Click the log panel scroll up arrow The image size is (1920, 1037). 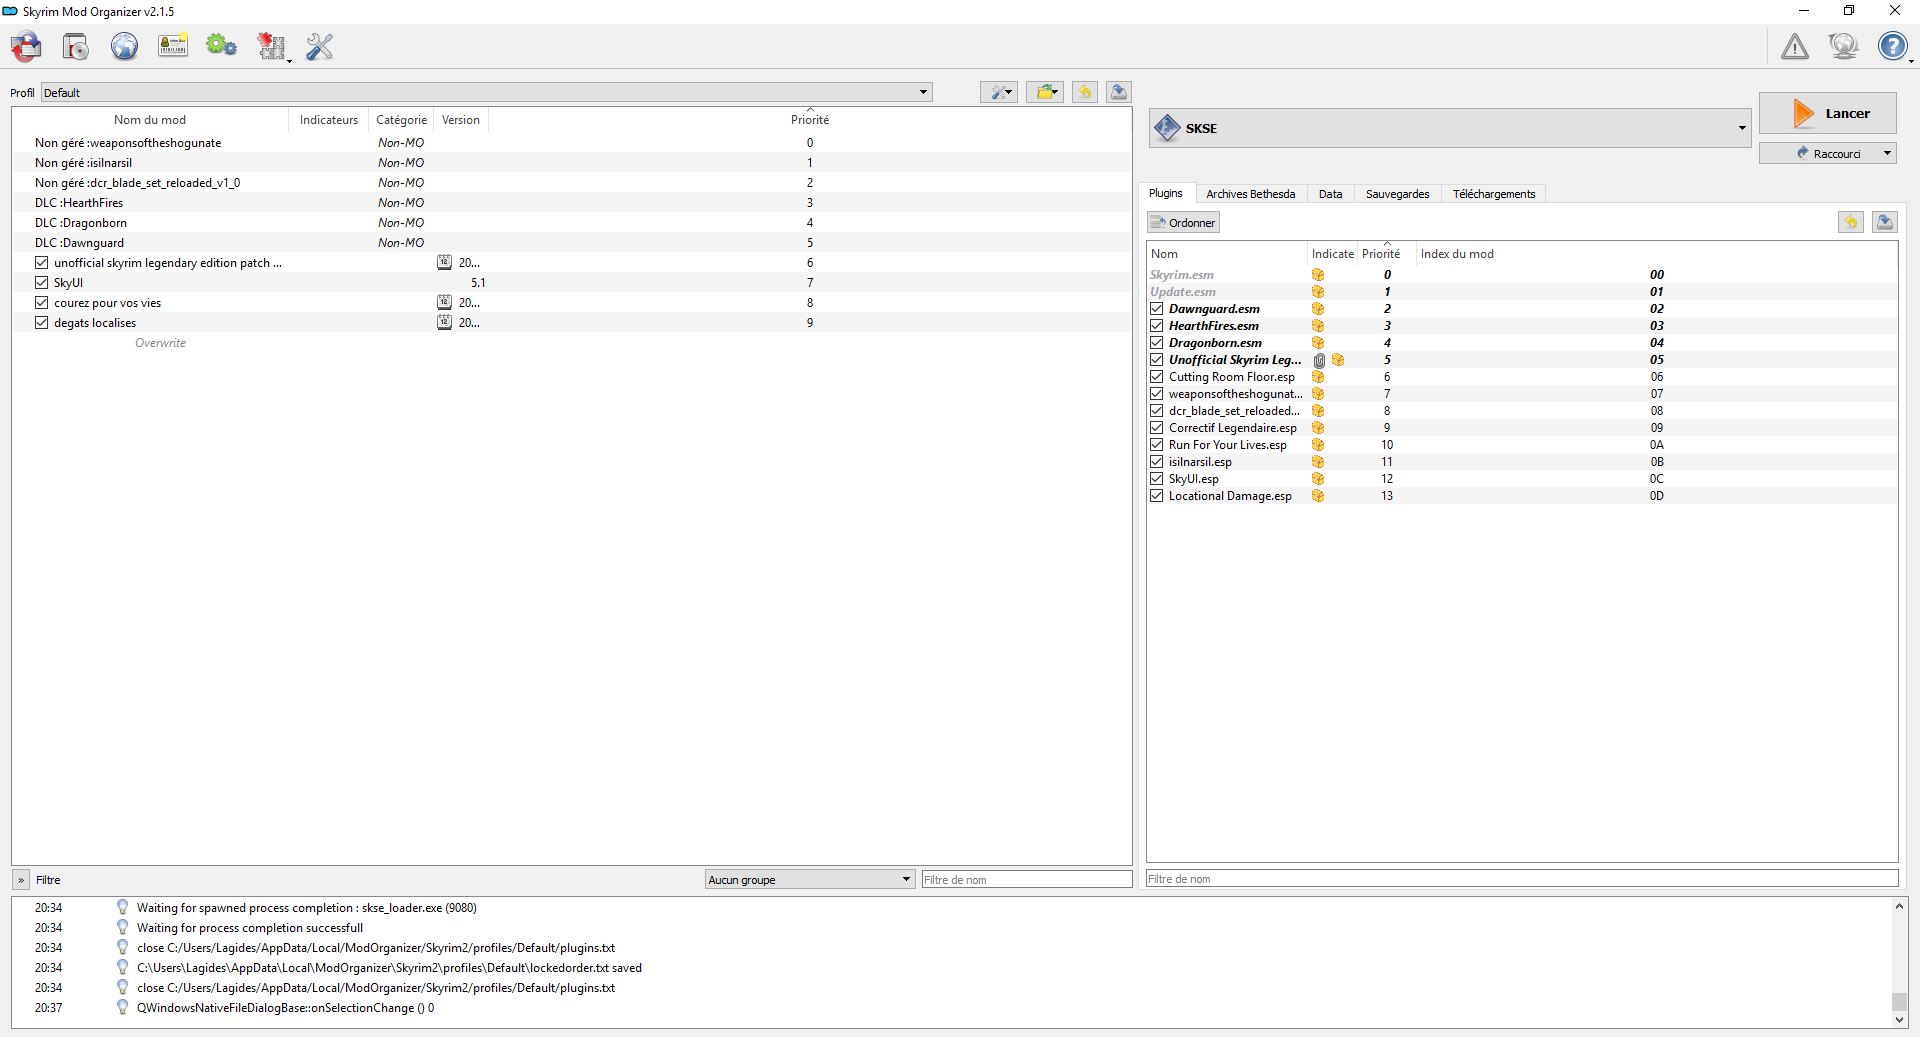click(1899, 906)
